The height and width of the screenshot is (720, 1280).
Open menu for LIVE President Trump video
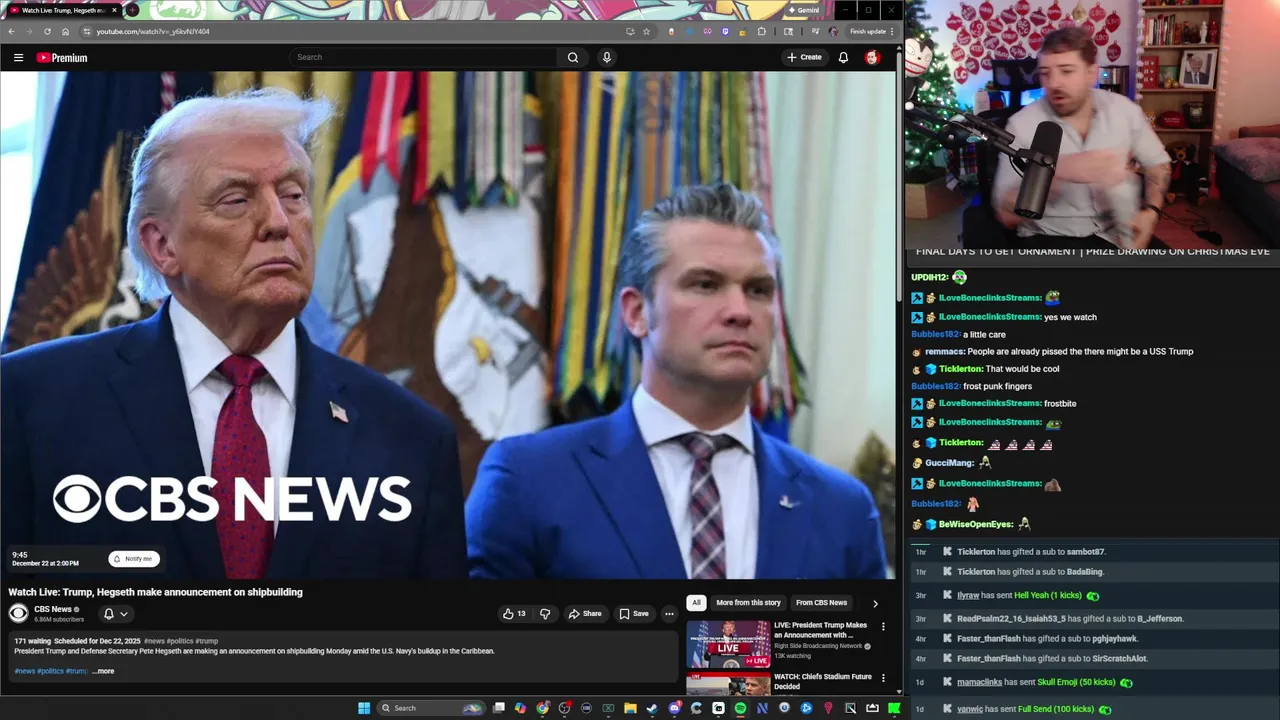pos(883,627)
